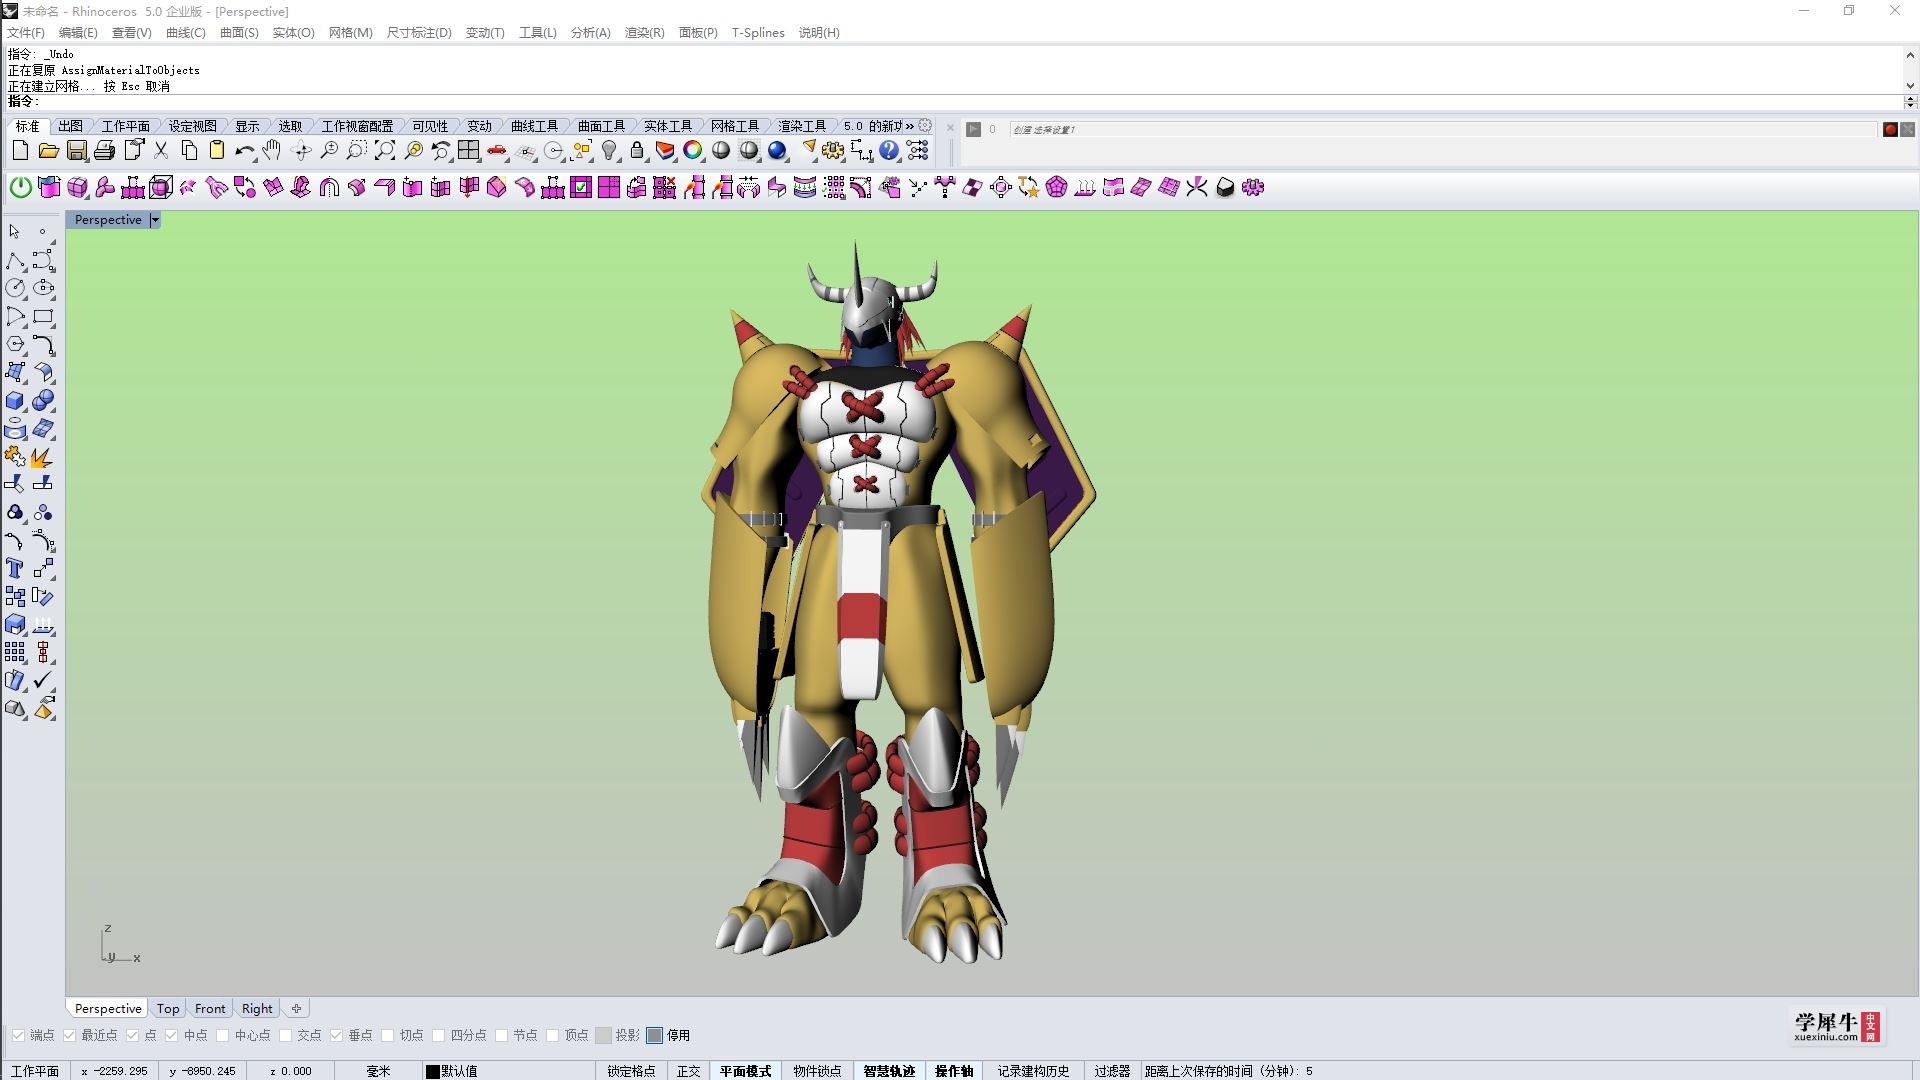Enable the 顶点 osnap checkbox
Screen dimensions: 1920x1080
click(x=552, y=1035)
